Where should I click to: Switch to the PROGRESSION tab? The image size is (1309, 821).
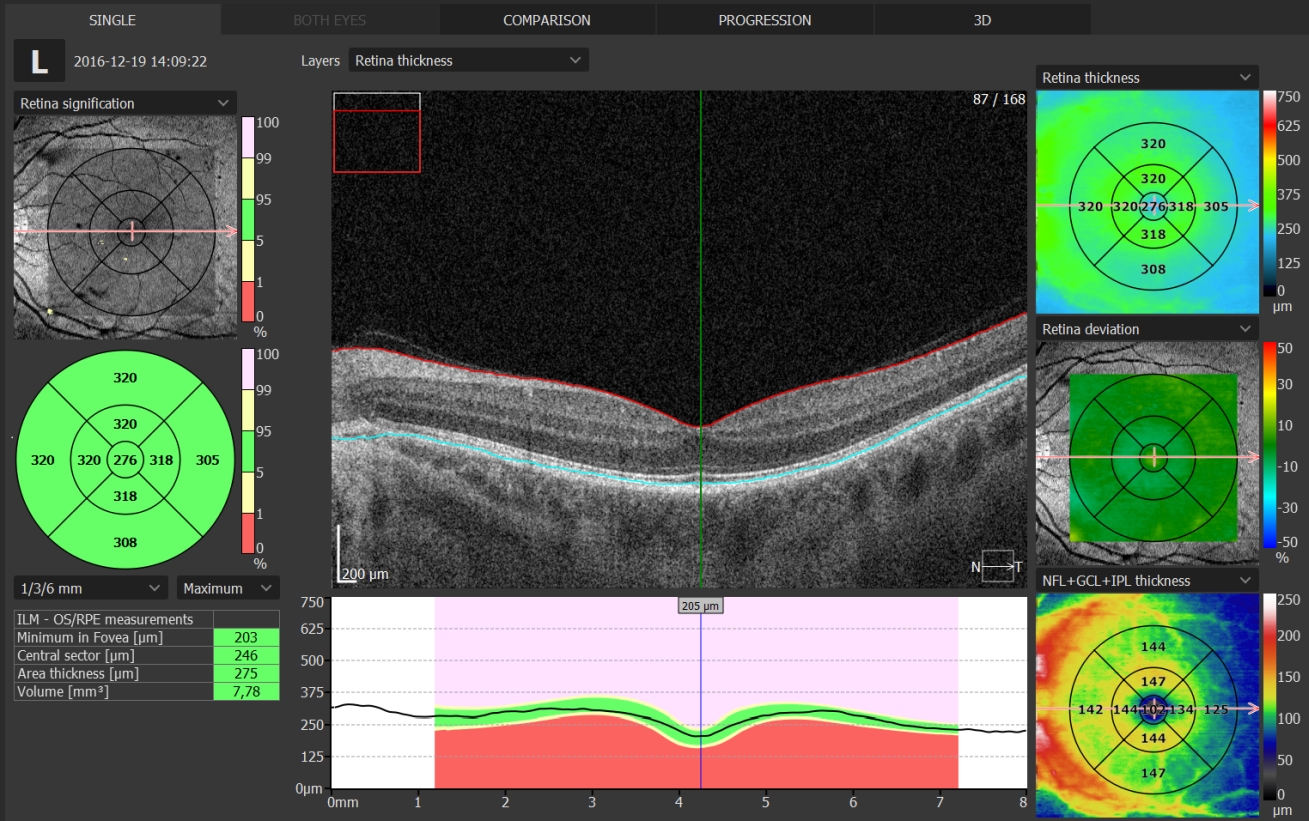click(x=764, y=20)
